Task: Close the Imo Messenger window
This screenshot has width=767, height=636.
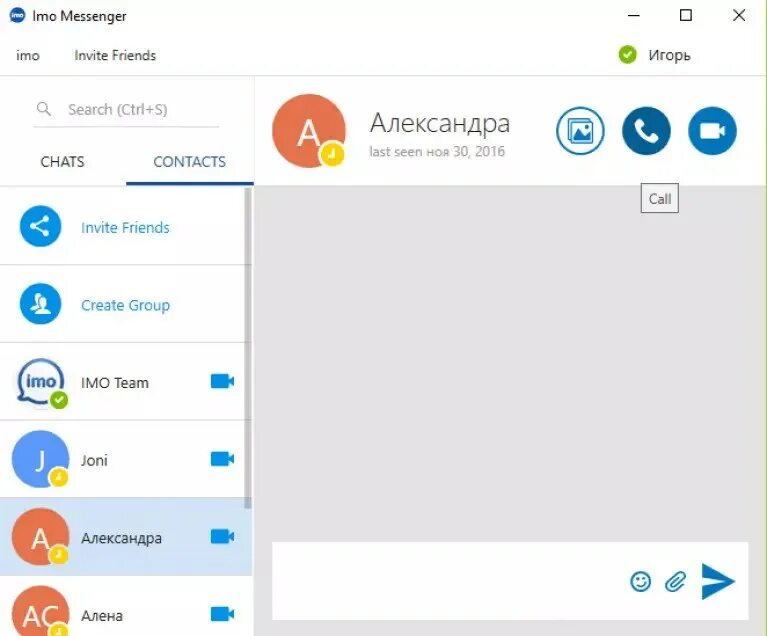Action: [x=739, y=15]
